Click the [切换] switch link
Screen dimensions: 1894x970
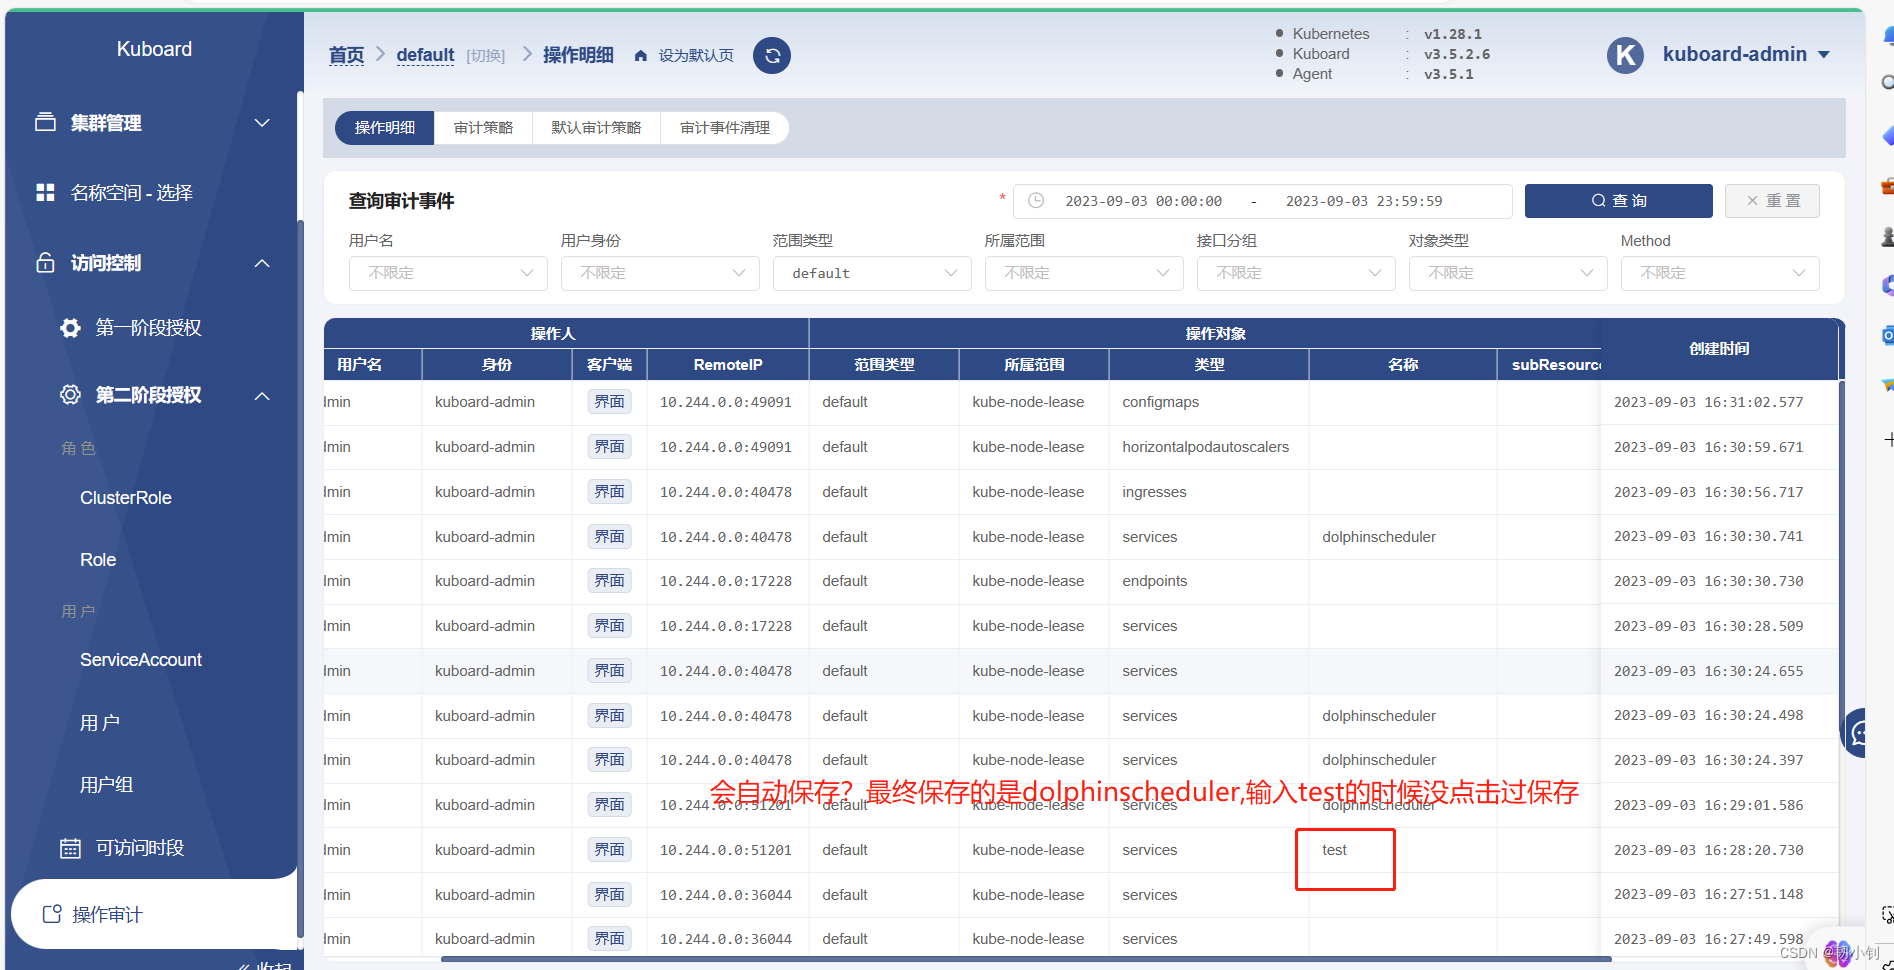pyautogui.click(x=486, y=56)
